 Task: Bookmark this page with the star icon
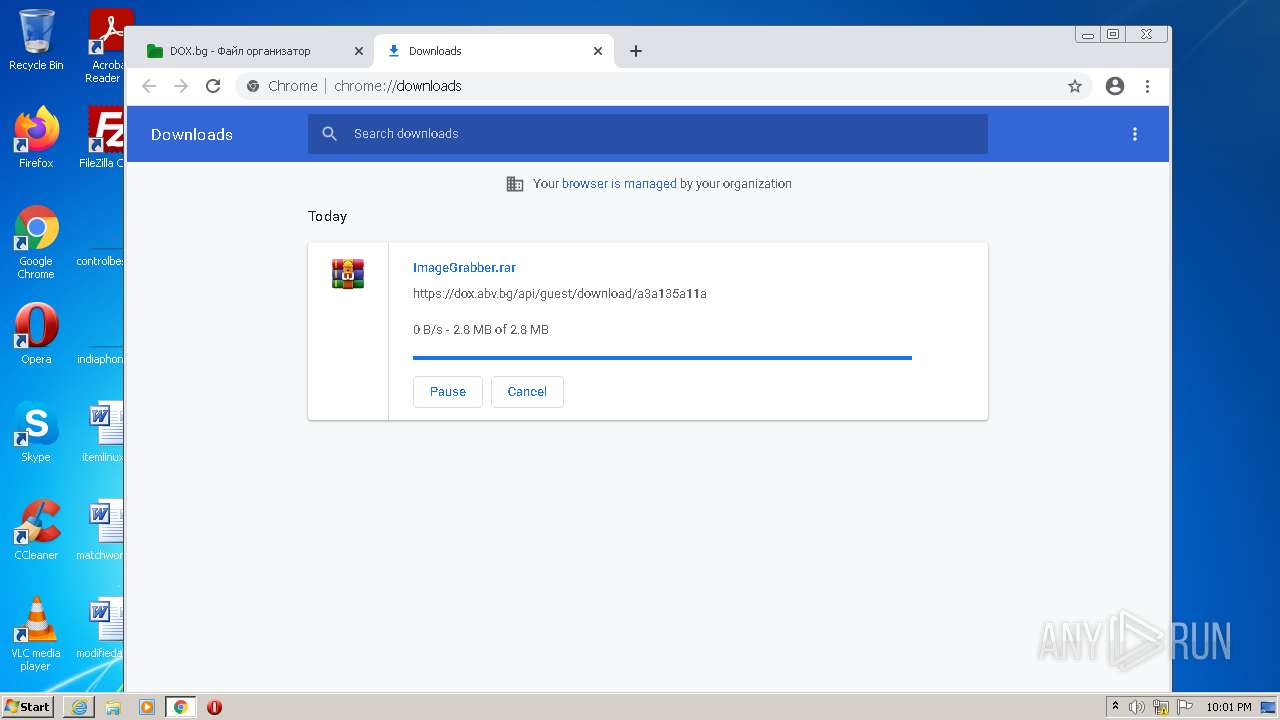coord(1075,86)
